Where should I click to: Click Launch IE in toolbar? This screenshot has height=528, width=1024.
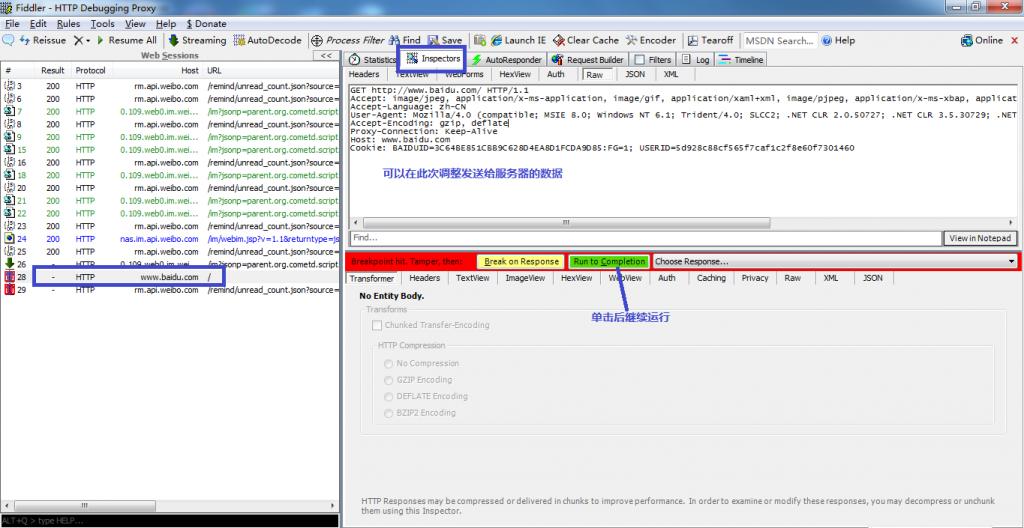(x=519, y=41)
